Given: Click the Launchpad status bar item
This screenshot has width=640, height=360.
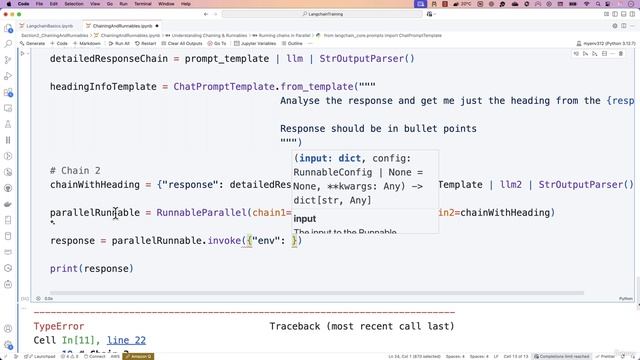Looking at the screenshot, I should (40, 356).
